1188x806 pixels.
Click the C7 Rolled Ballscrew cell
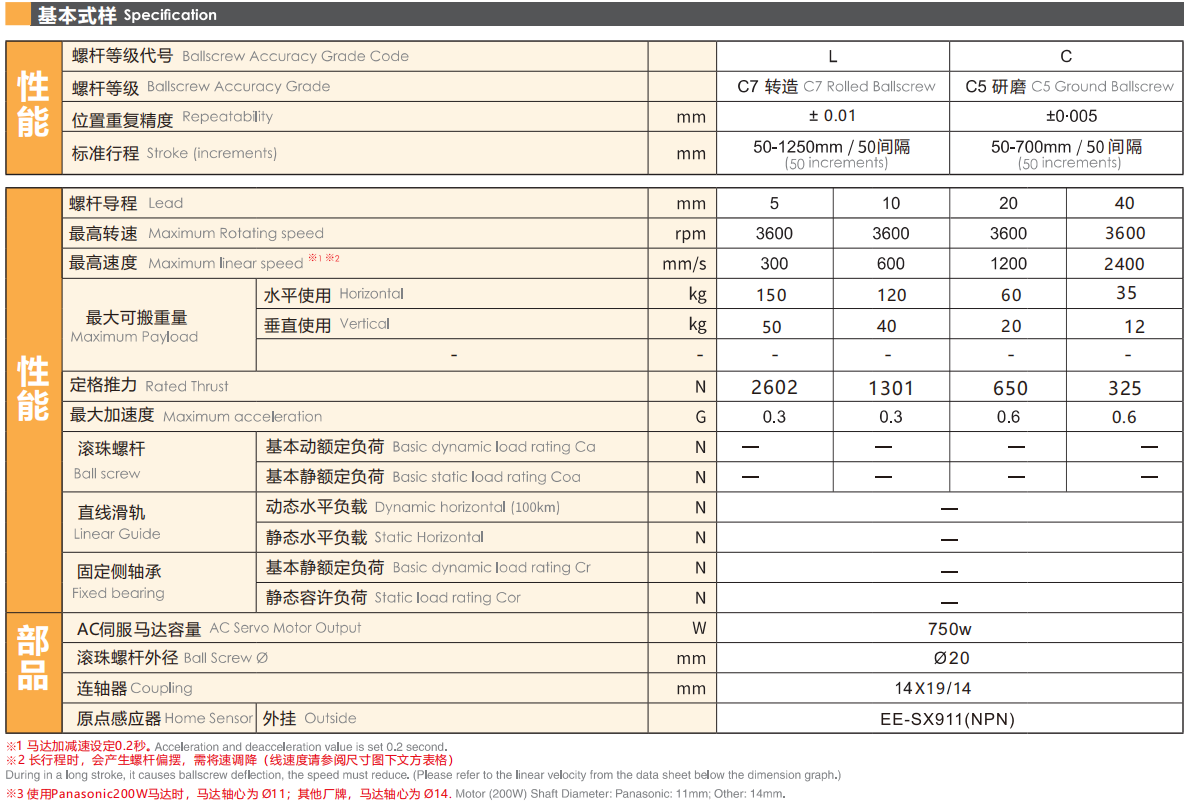[x=836, y=87]
